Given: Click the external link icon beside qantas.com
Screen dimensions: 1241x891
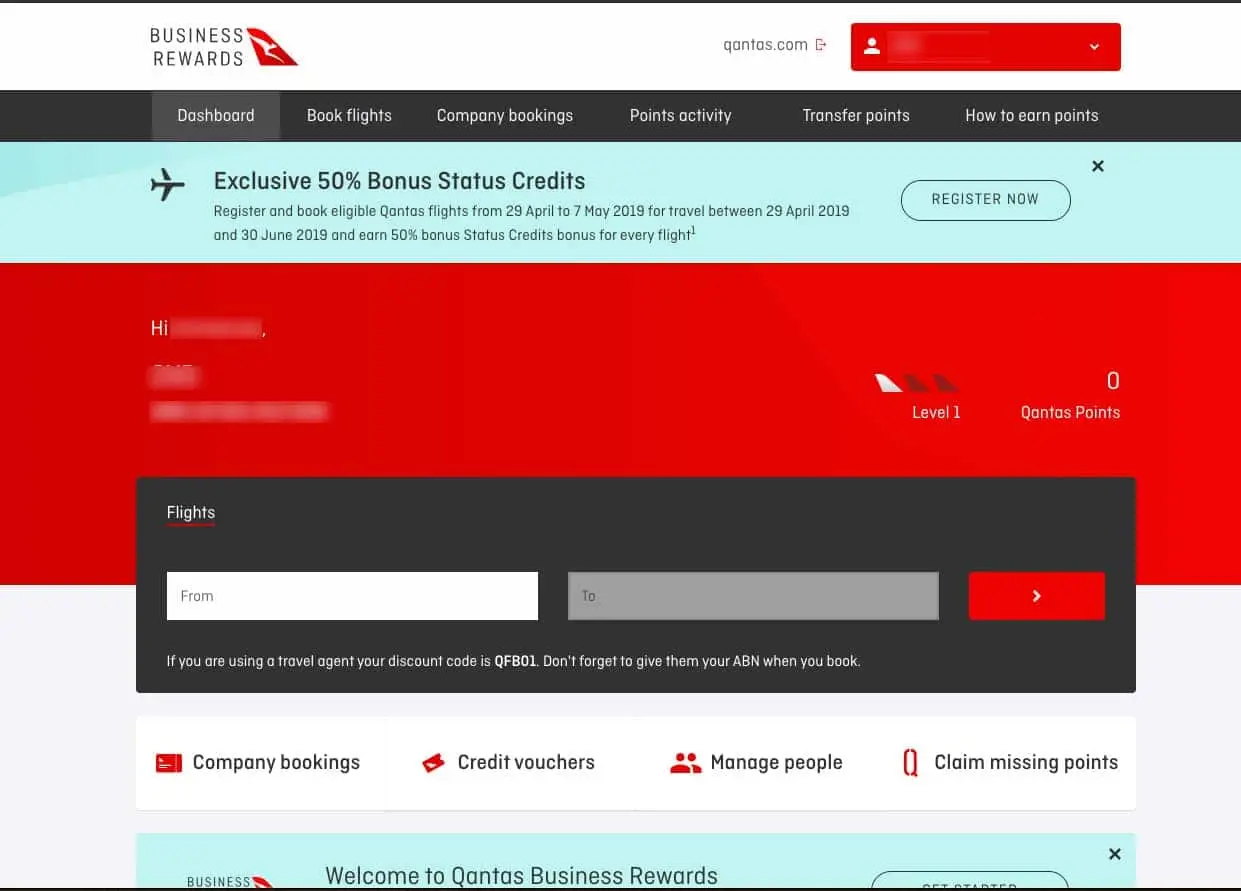Looking at the screenshot, I should (821, 45).
